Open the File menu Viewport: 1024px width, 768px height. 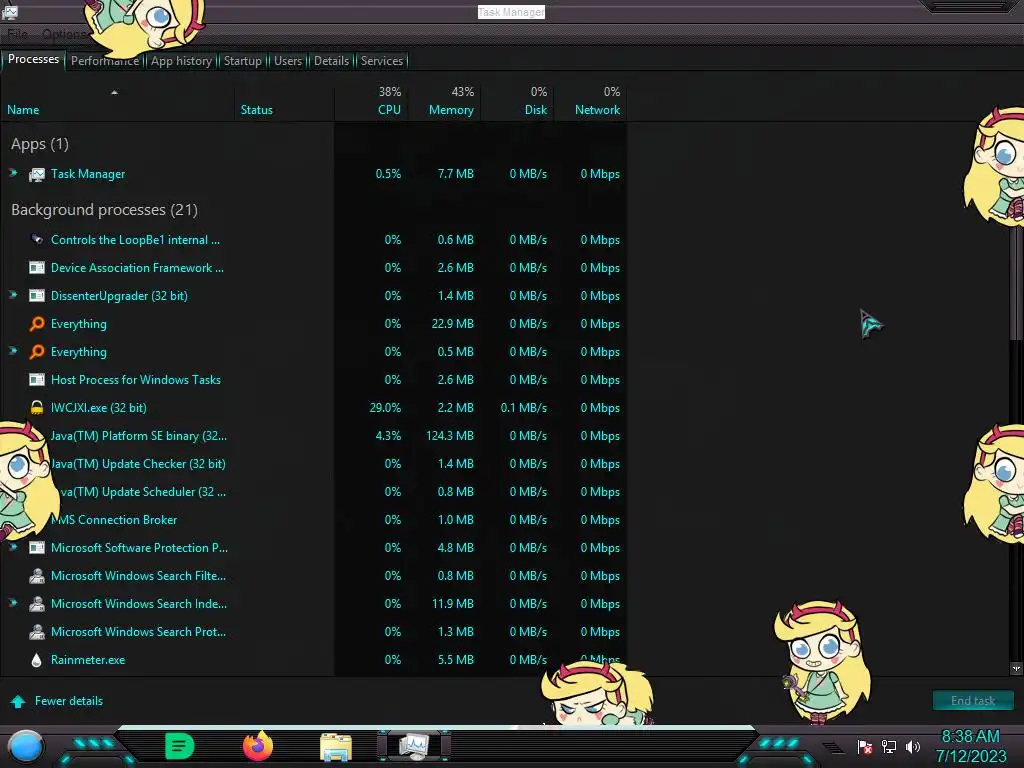18,34
